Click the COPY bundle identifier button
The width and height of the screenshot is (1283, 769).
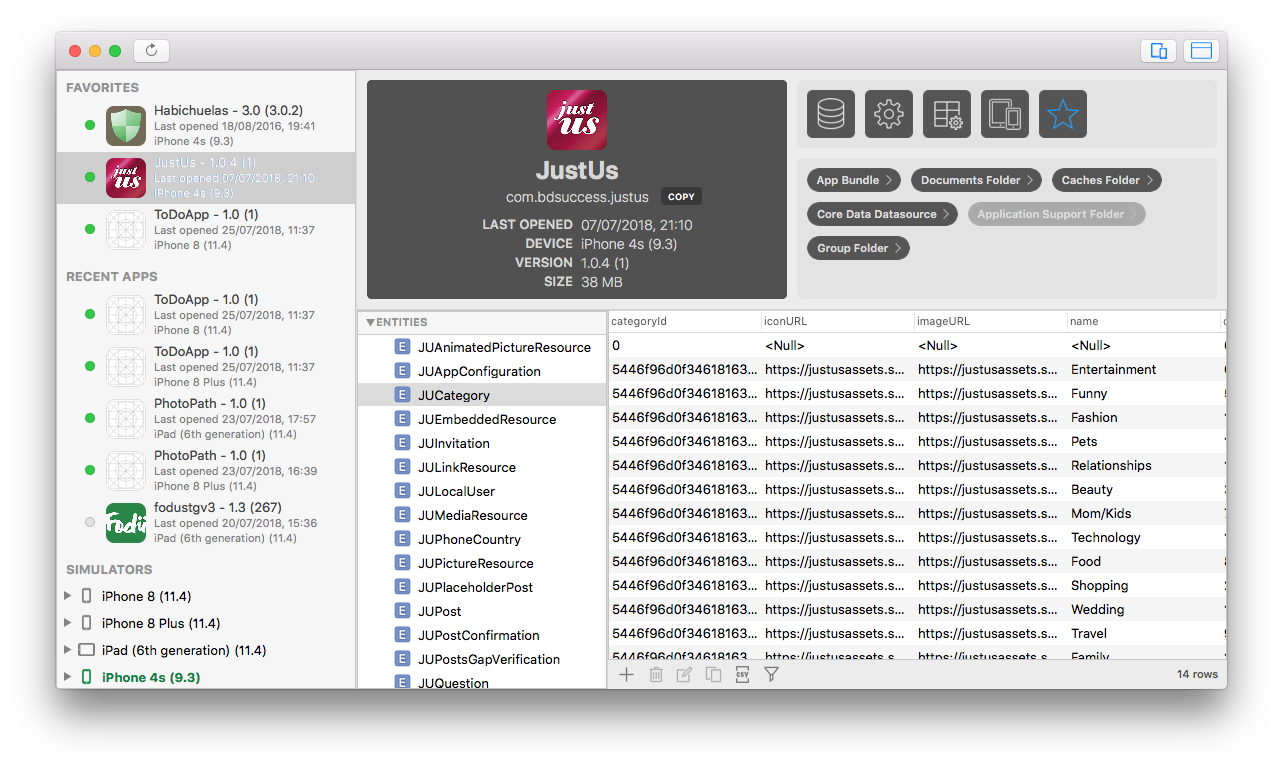[x=681, y=197]
